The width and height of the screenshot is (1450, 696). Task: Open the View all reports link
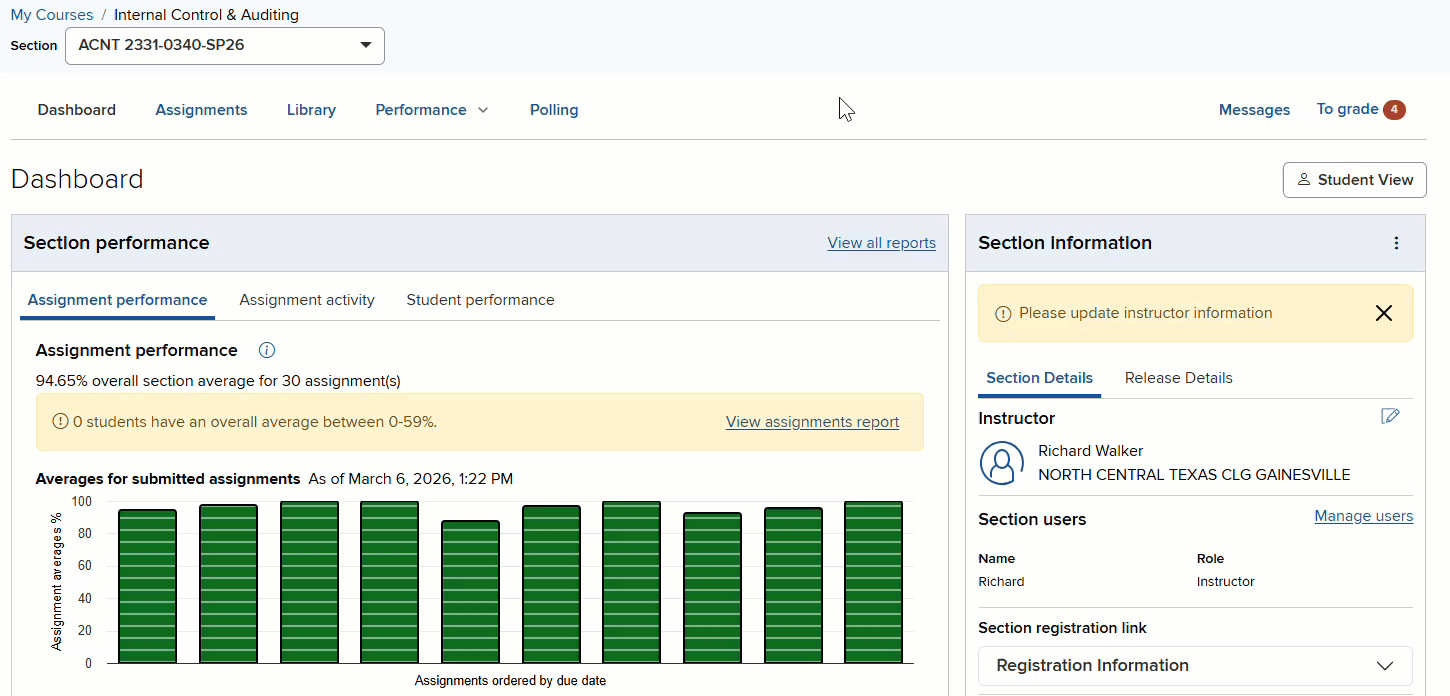click(881, 243)
